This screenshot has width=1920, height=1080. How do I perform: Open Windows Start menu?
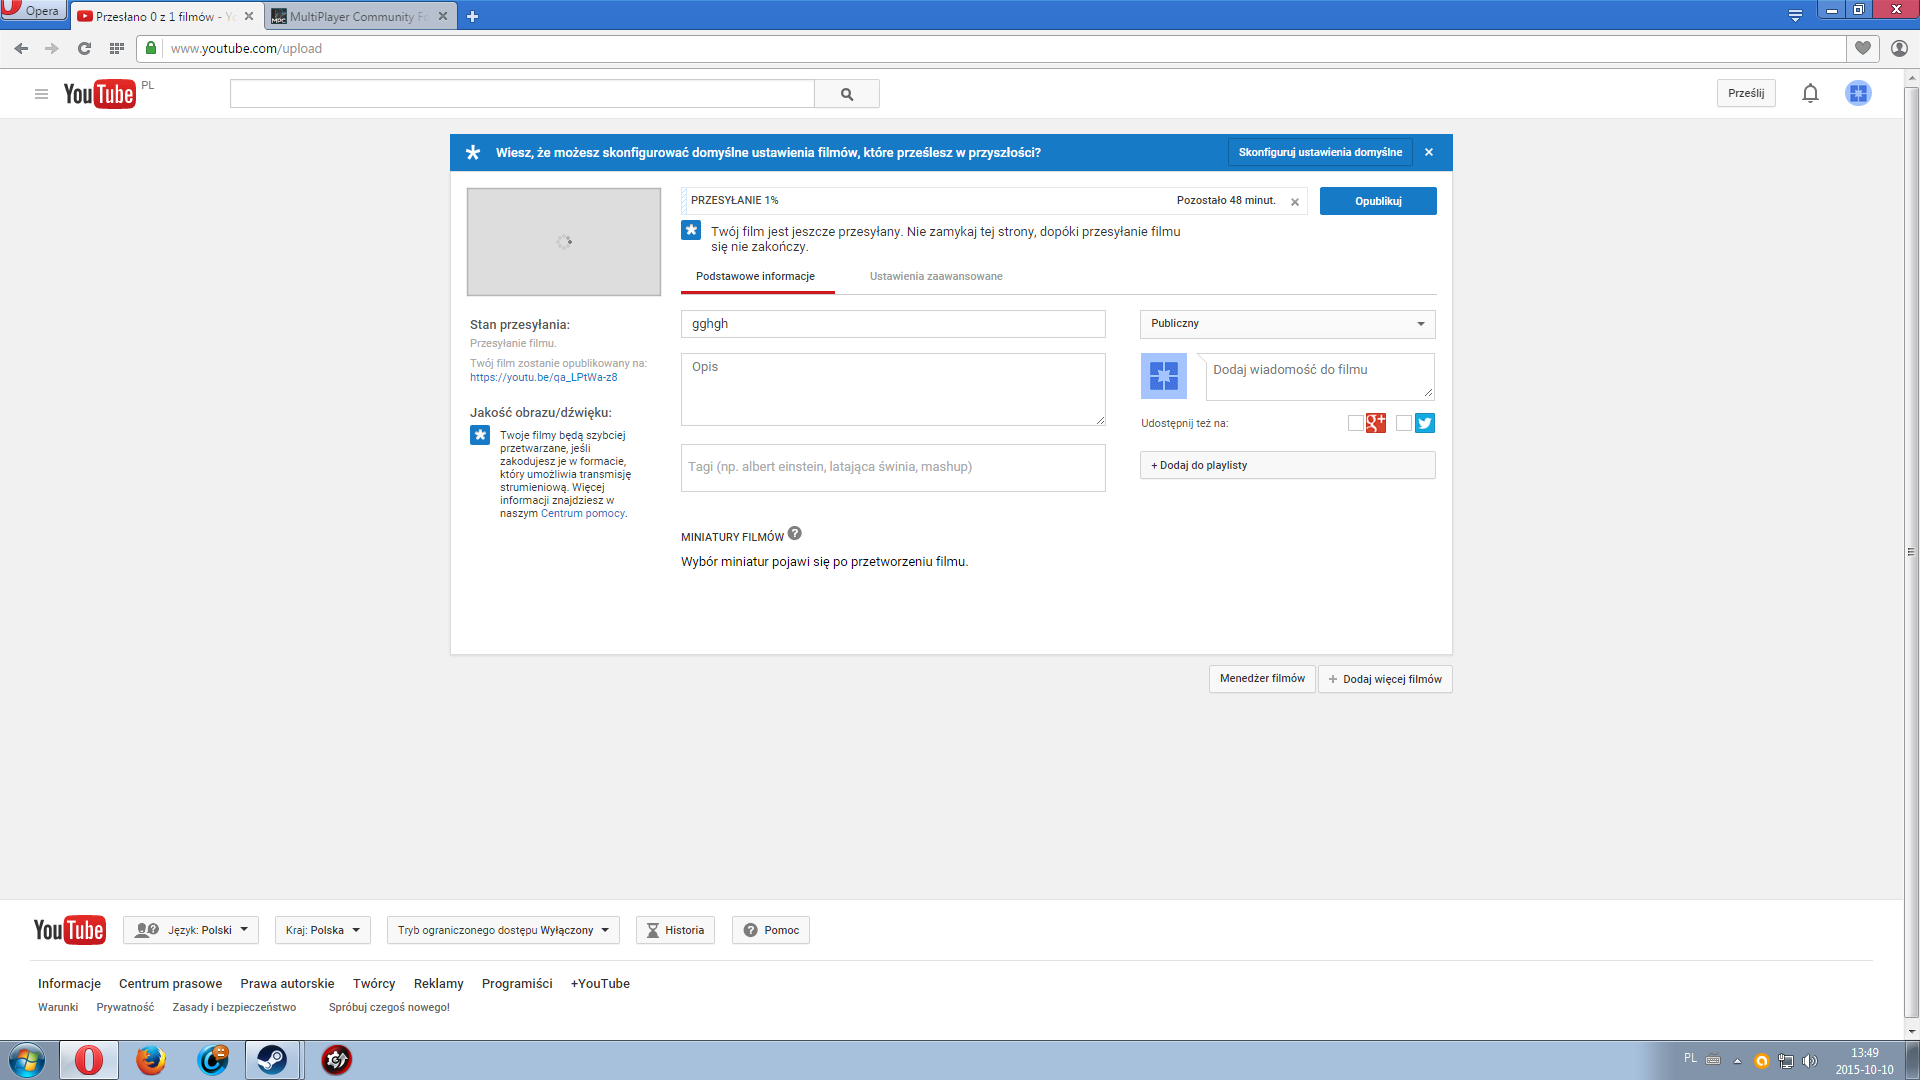pyautogui.click(x=27, y=1060)
